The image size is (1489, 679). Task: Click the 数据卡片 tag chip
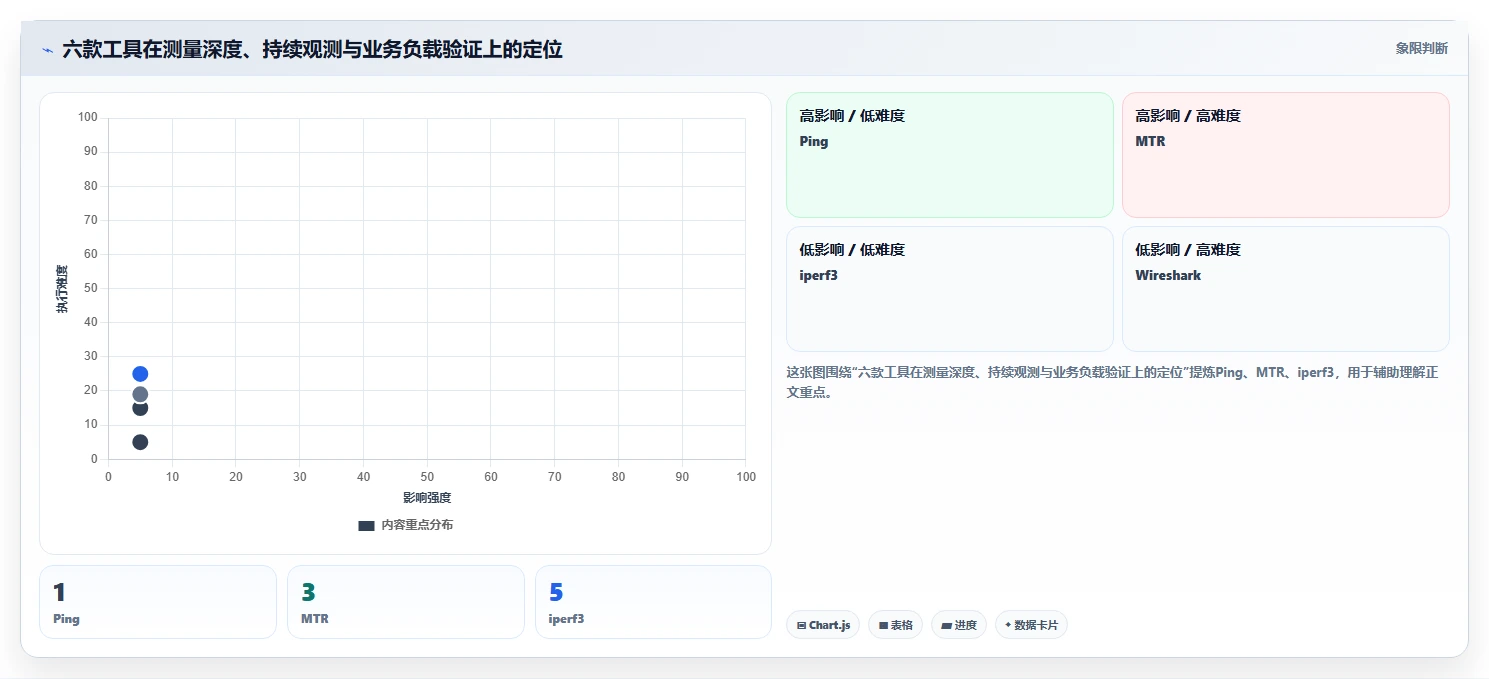tap(1031, 625)
